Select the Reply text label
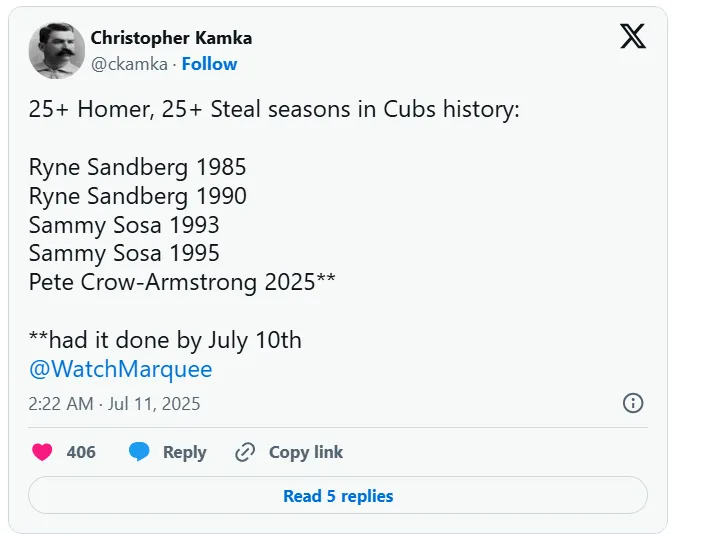The width and height of the screenshot is (714, 534). click(185, 453)
